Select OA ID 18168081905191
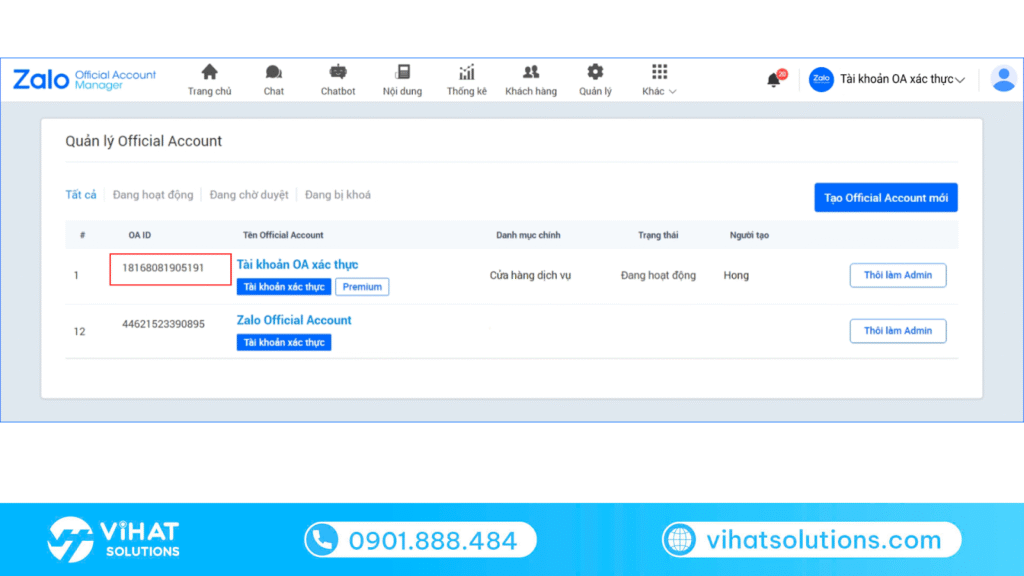This screenshot has width=1024, height=576. click(x=163, y=268)
